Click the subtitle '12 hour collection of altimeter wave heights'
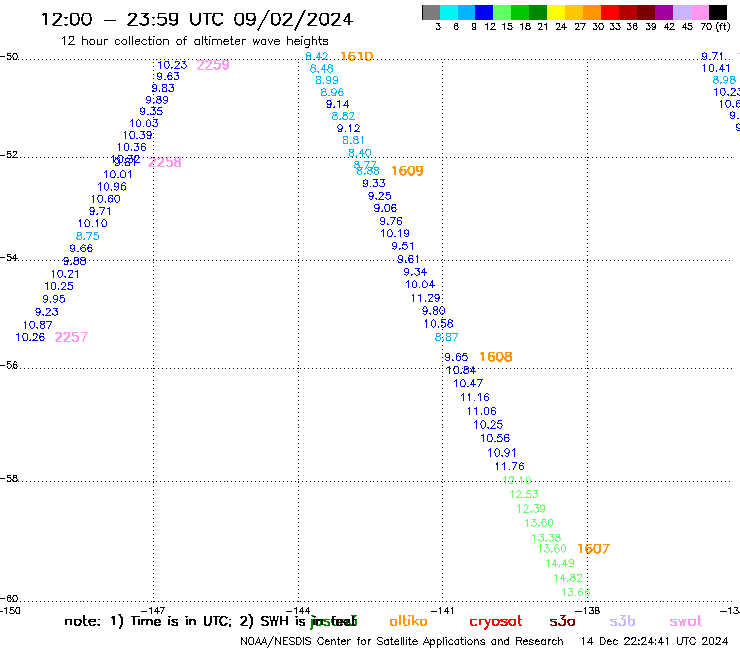Screen dimensions: 740x650 point(194,41)
